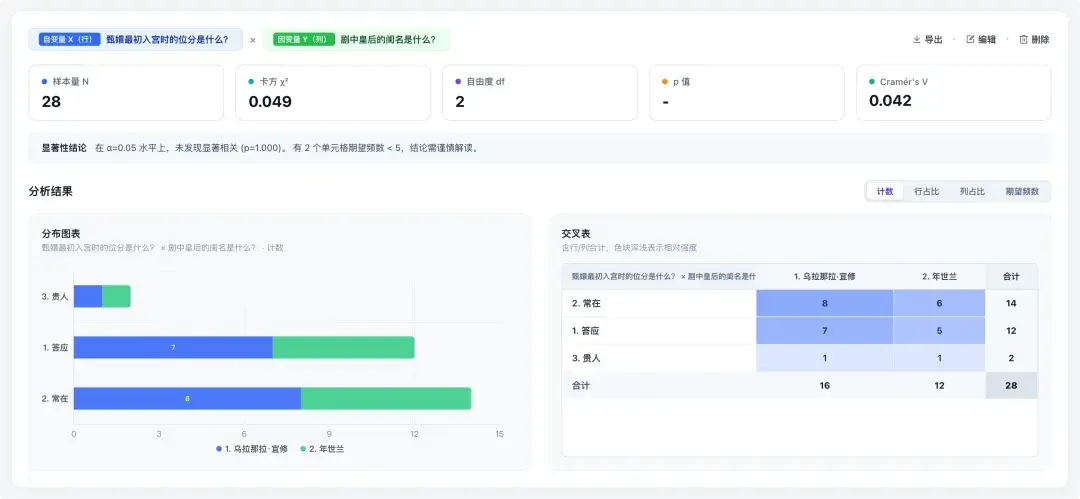Click the 删除 delete button label
Image resolution: width=1080 pixels, height=499 pixels.
point(1040,40)
